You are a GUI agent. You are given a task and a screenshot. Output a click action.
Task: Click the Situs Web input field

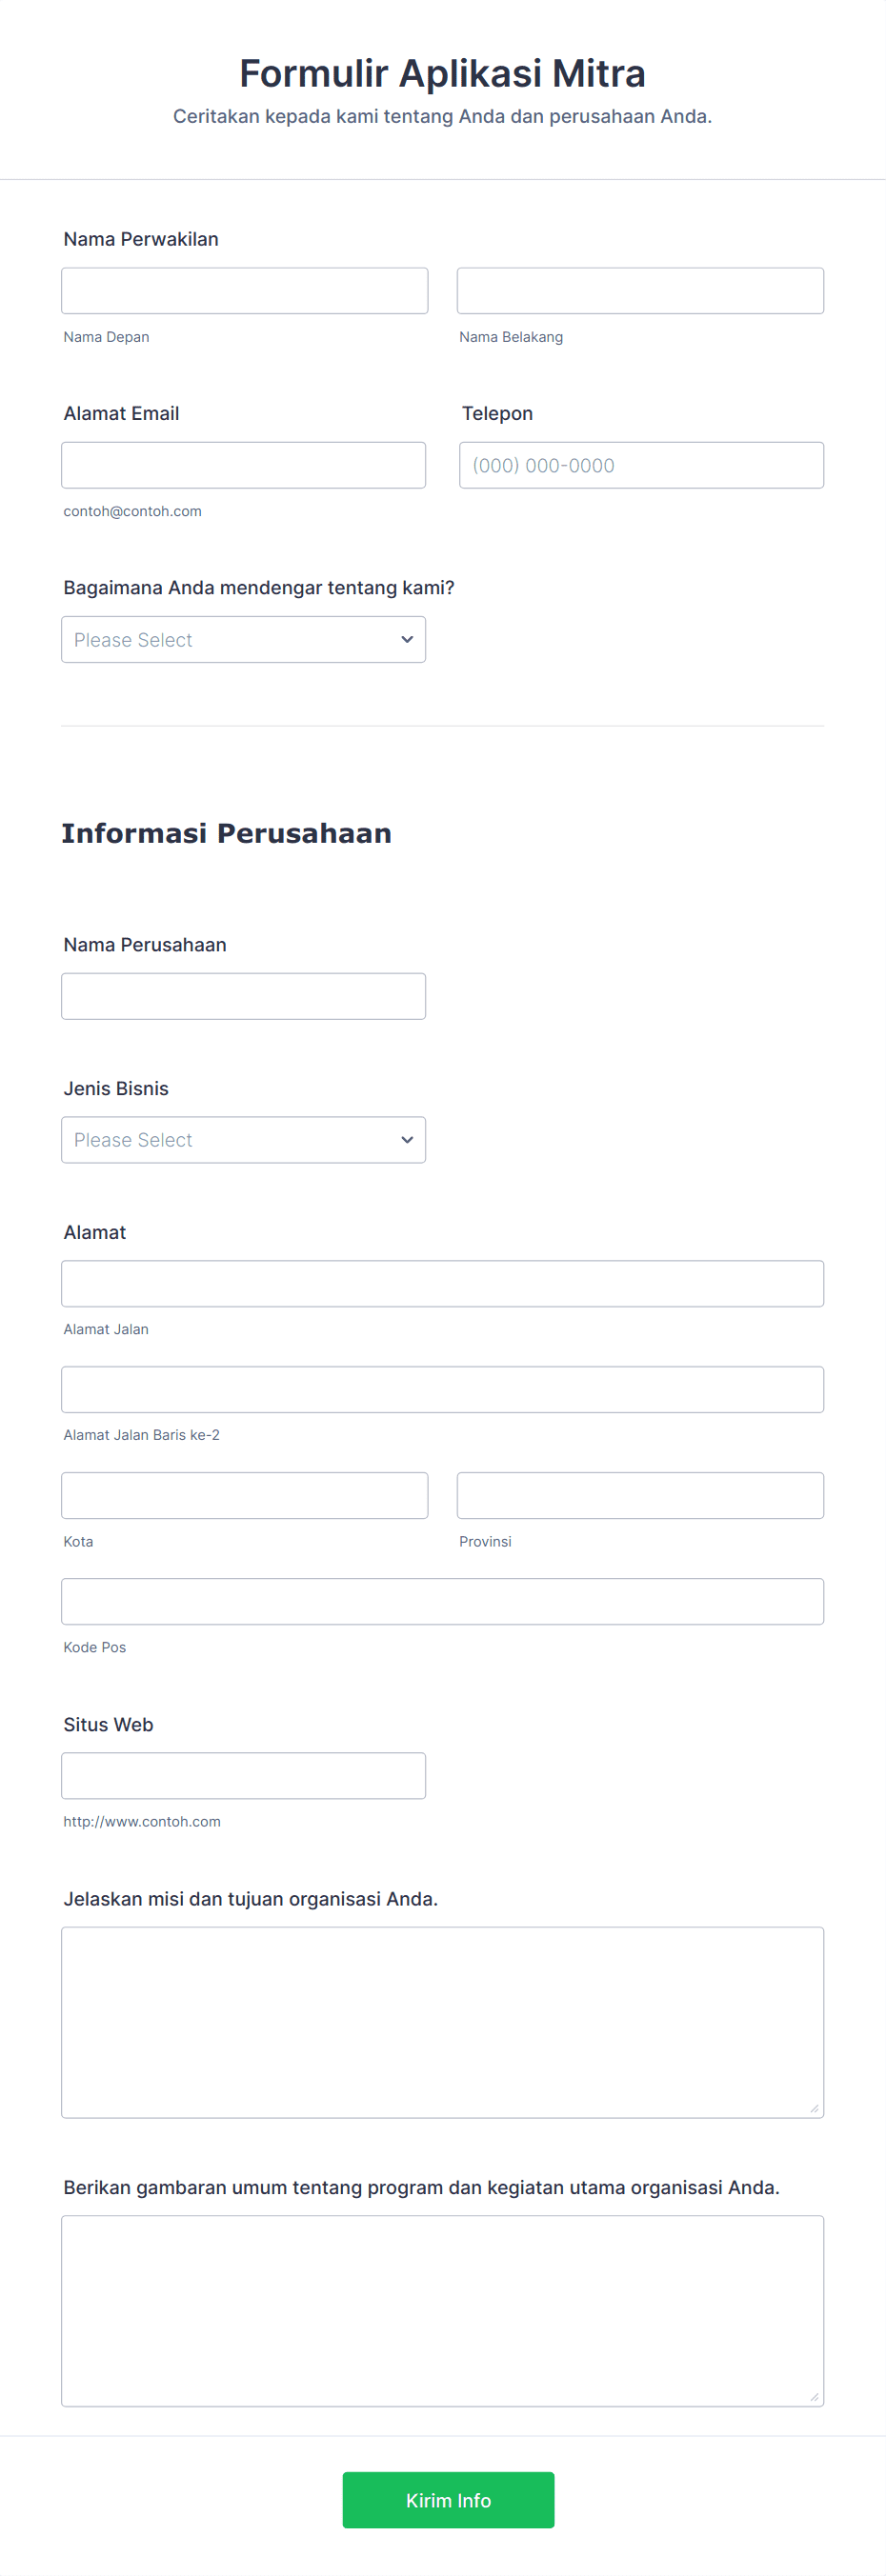[243, 1775]
